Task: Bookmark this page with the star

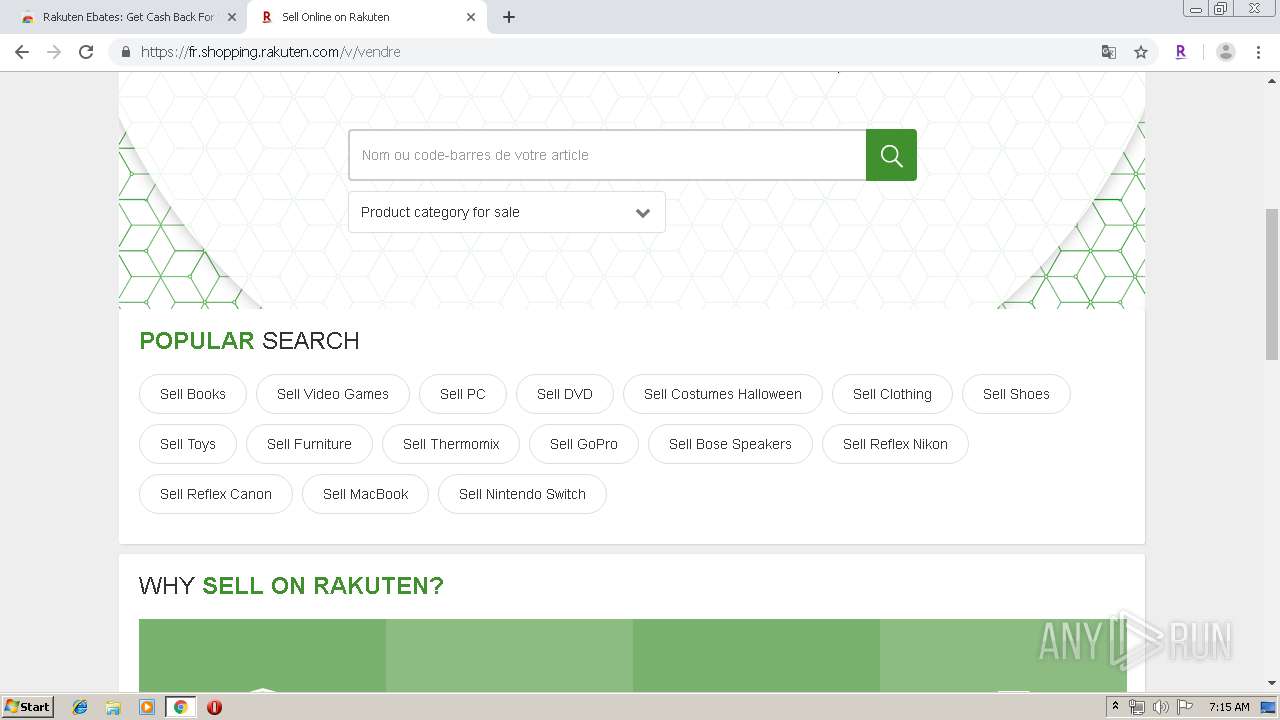Action: point(1141,52)
